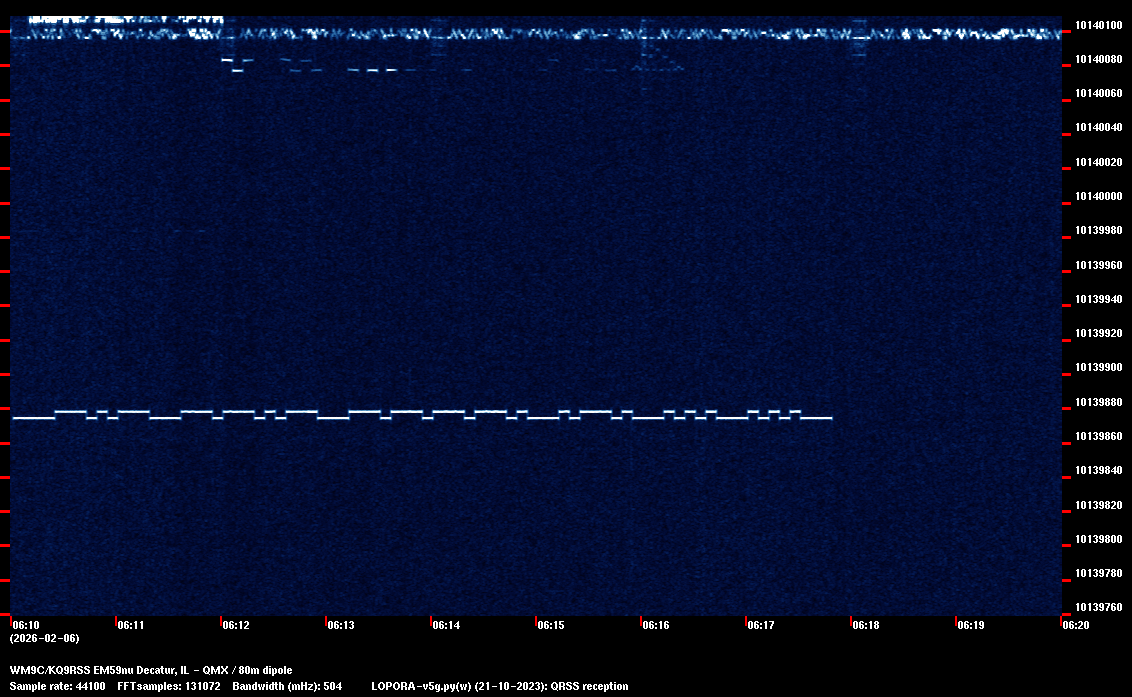Click the end of the bright FSK trace

click(x=830, y=418)
